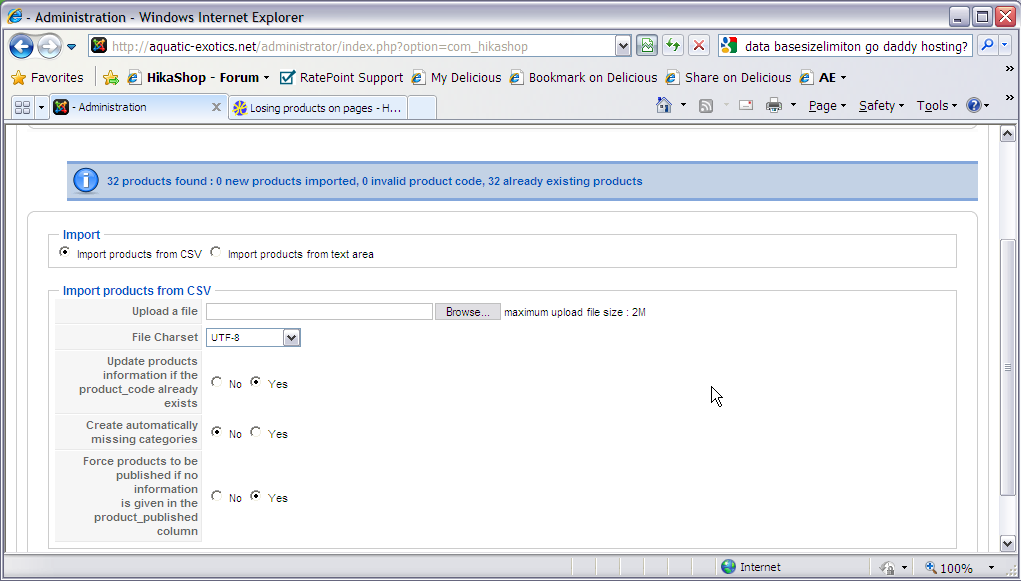
Task: Expand the tab list dropdown arrow
Action: pos(41,107)
